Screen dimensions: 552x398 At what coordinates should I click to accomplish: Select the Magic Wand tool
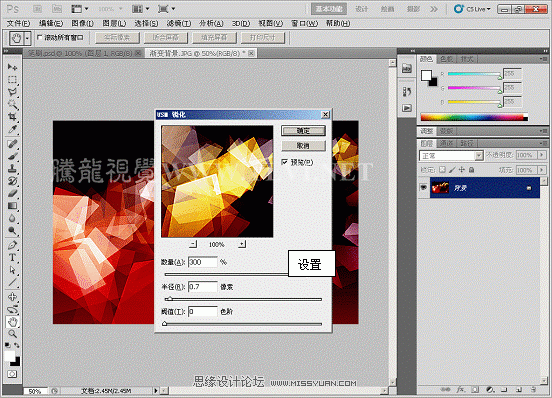(12, 104)
